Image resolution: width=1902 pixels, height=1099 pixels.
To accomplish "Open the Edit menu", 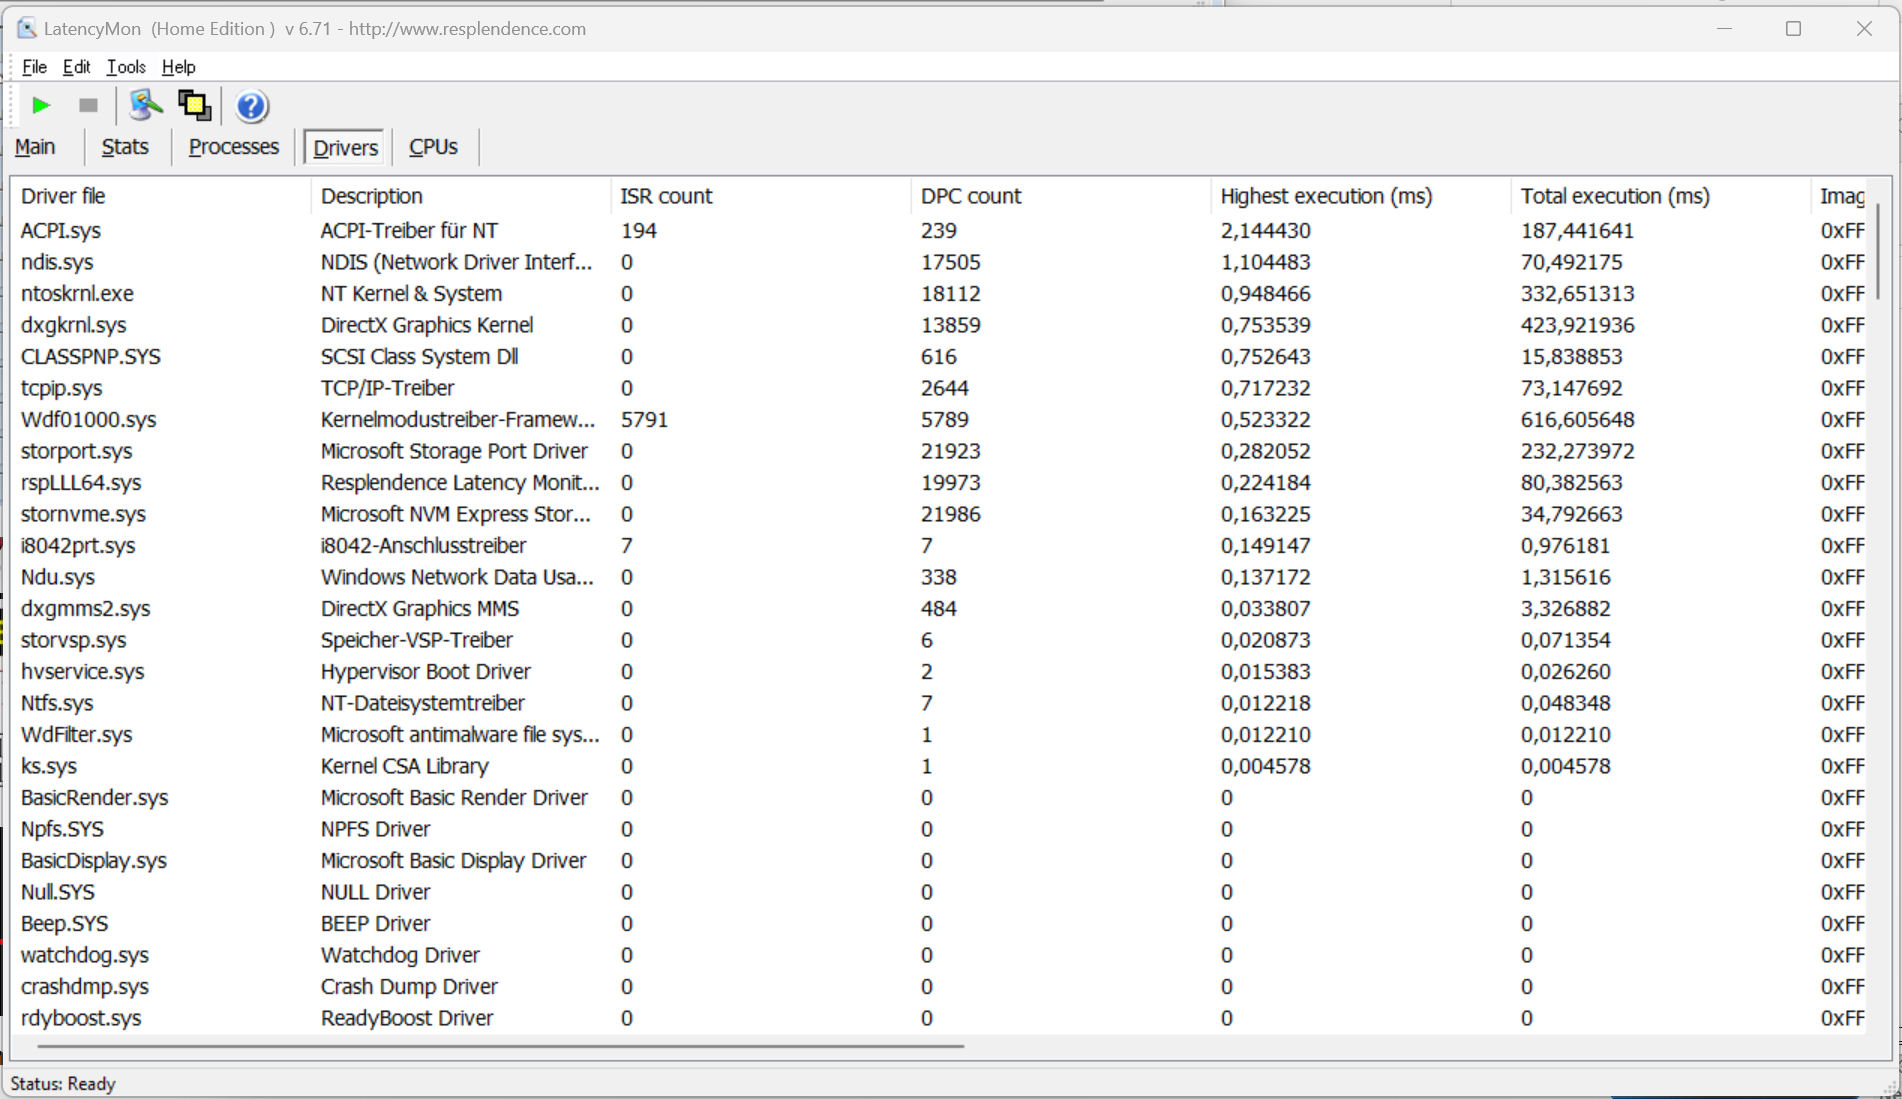I will pos(76,67).
